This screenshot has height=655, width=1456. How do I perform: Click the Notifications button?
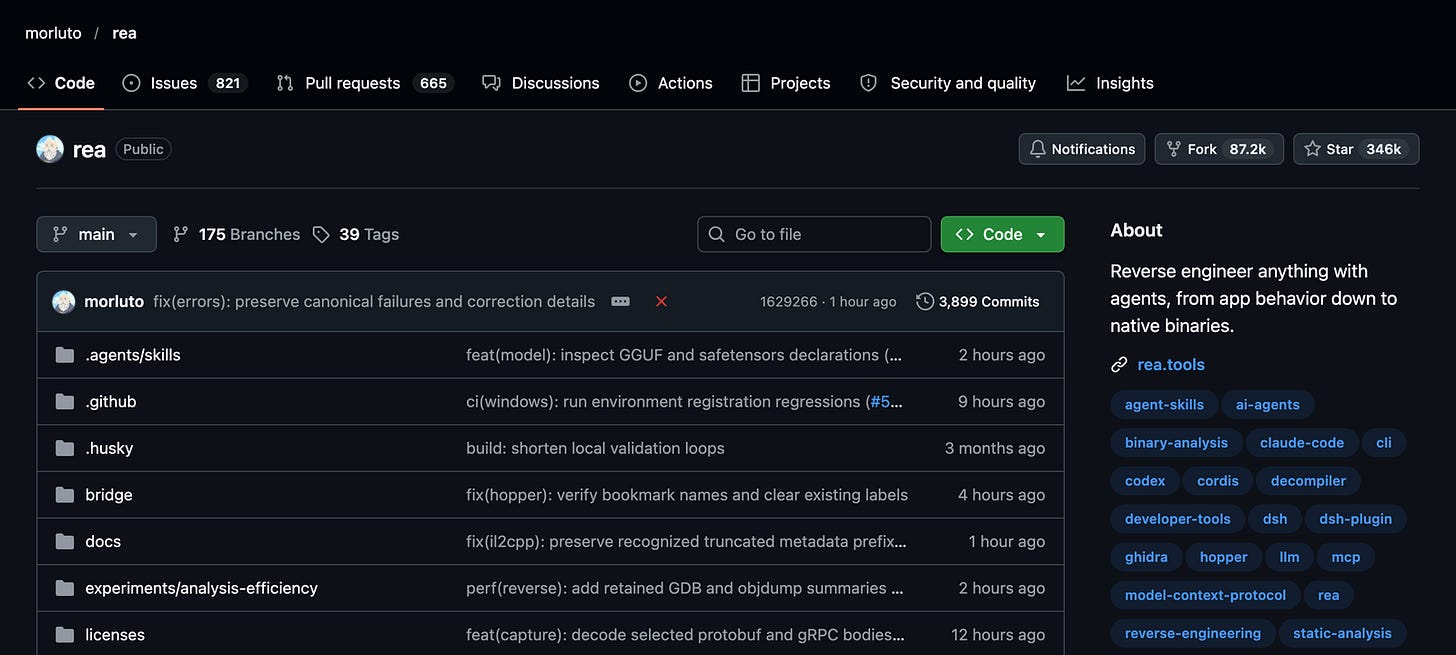pyautogui.click(x=1082, y=149)
